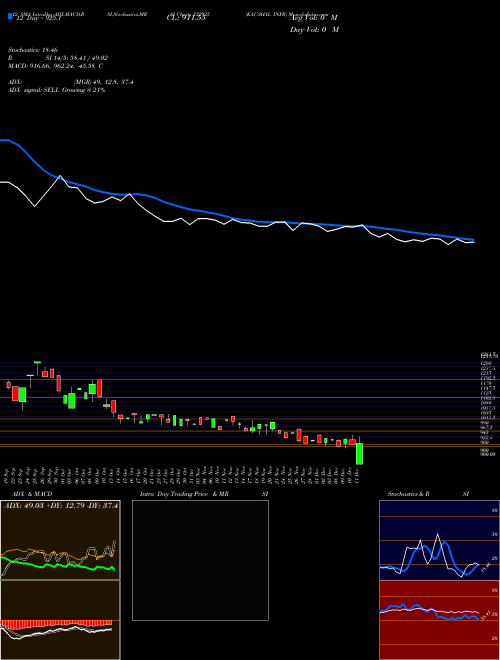Select the MACD 916.66, 962.24 values line
Screen dimensions: 500x660
click(55, 66)
